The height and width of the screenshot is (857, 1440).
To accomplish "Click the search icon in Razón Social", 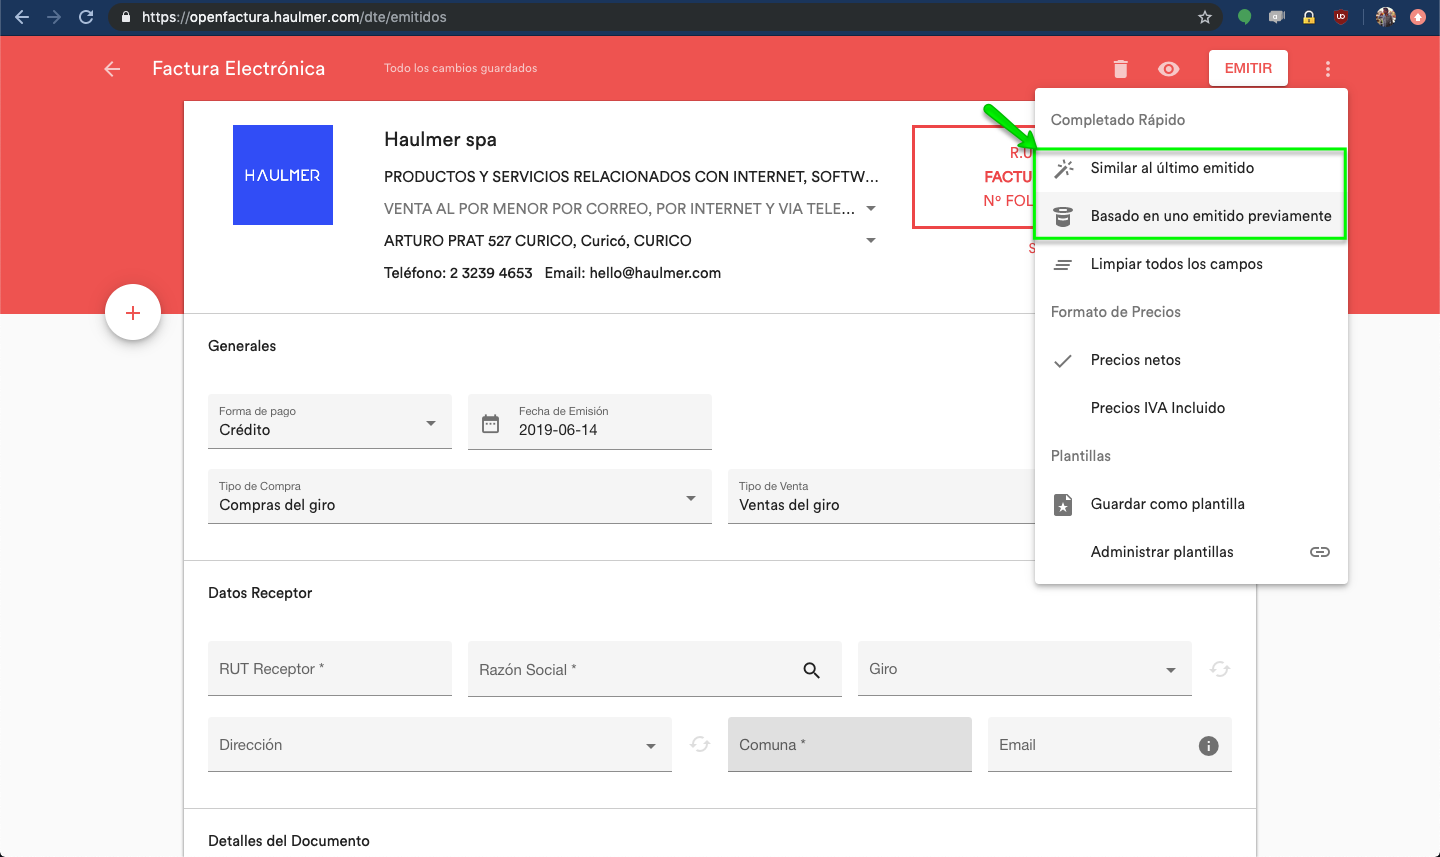I will 811,670.
